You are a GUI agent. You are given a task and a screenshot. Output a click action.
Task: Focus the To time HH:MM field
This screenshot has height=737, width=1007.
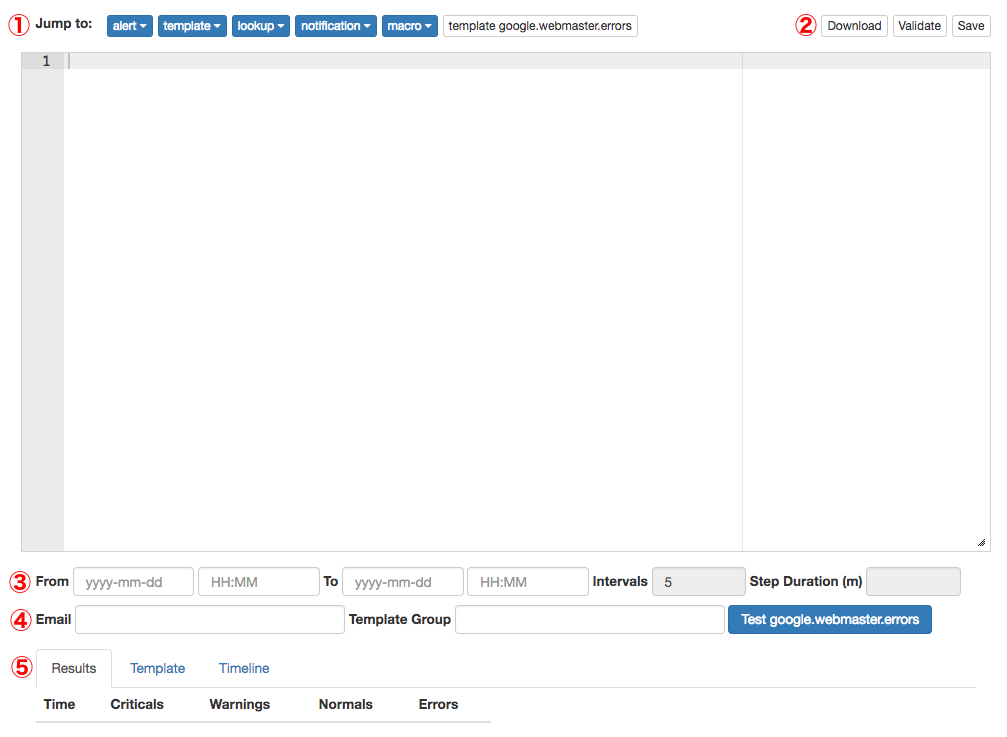pyautogui.click(x=527, y=582)
